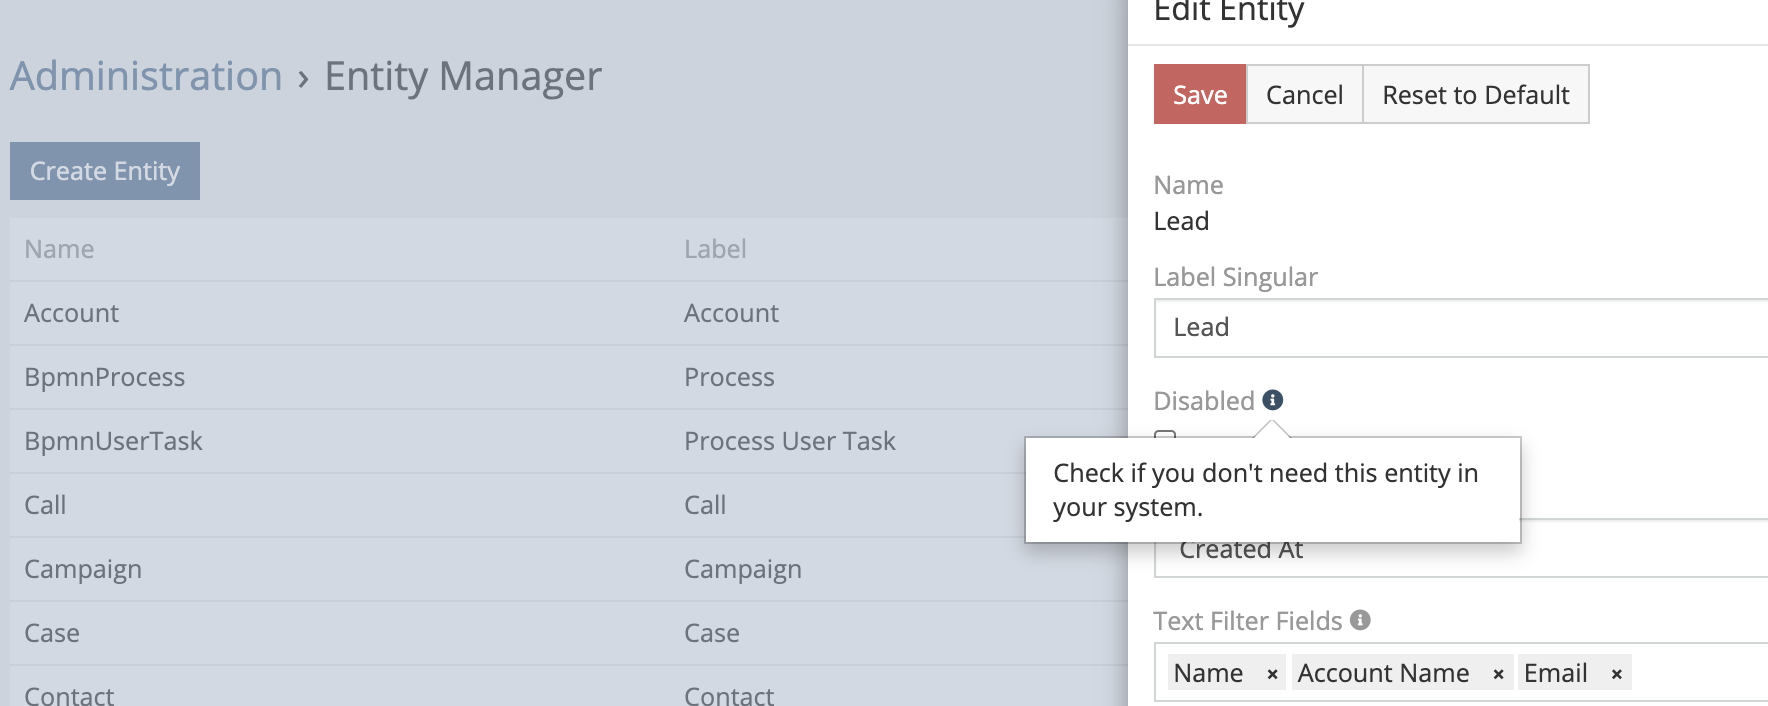Remove the Email filter tag
Screen dimensions: 1768x706
(x=1616, y=675)
